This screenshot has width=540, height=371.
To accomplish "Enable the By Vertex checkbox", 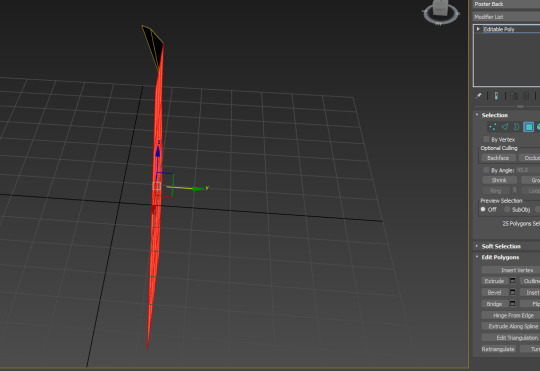I will [x=486, y=139].
